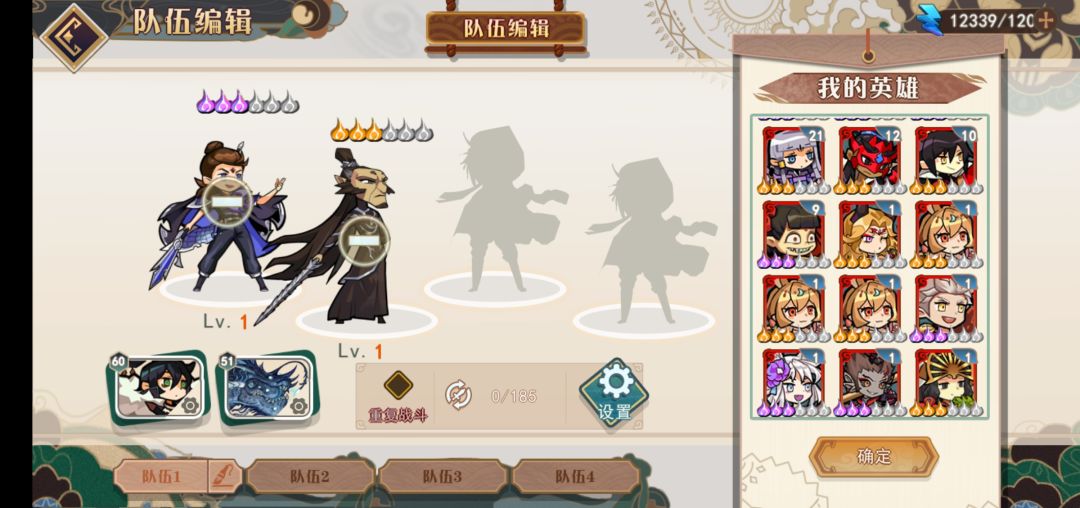1080x508 pixels.
Task: Switch to 队伍2 tab
Action: coord(310,476)
